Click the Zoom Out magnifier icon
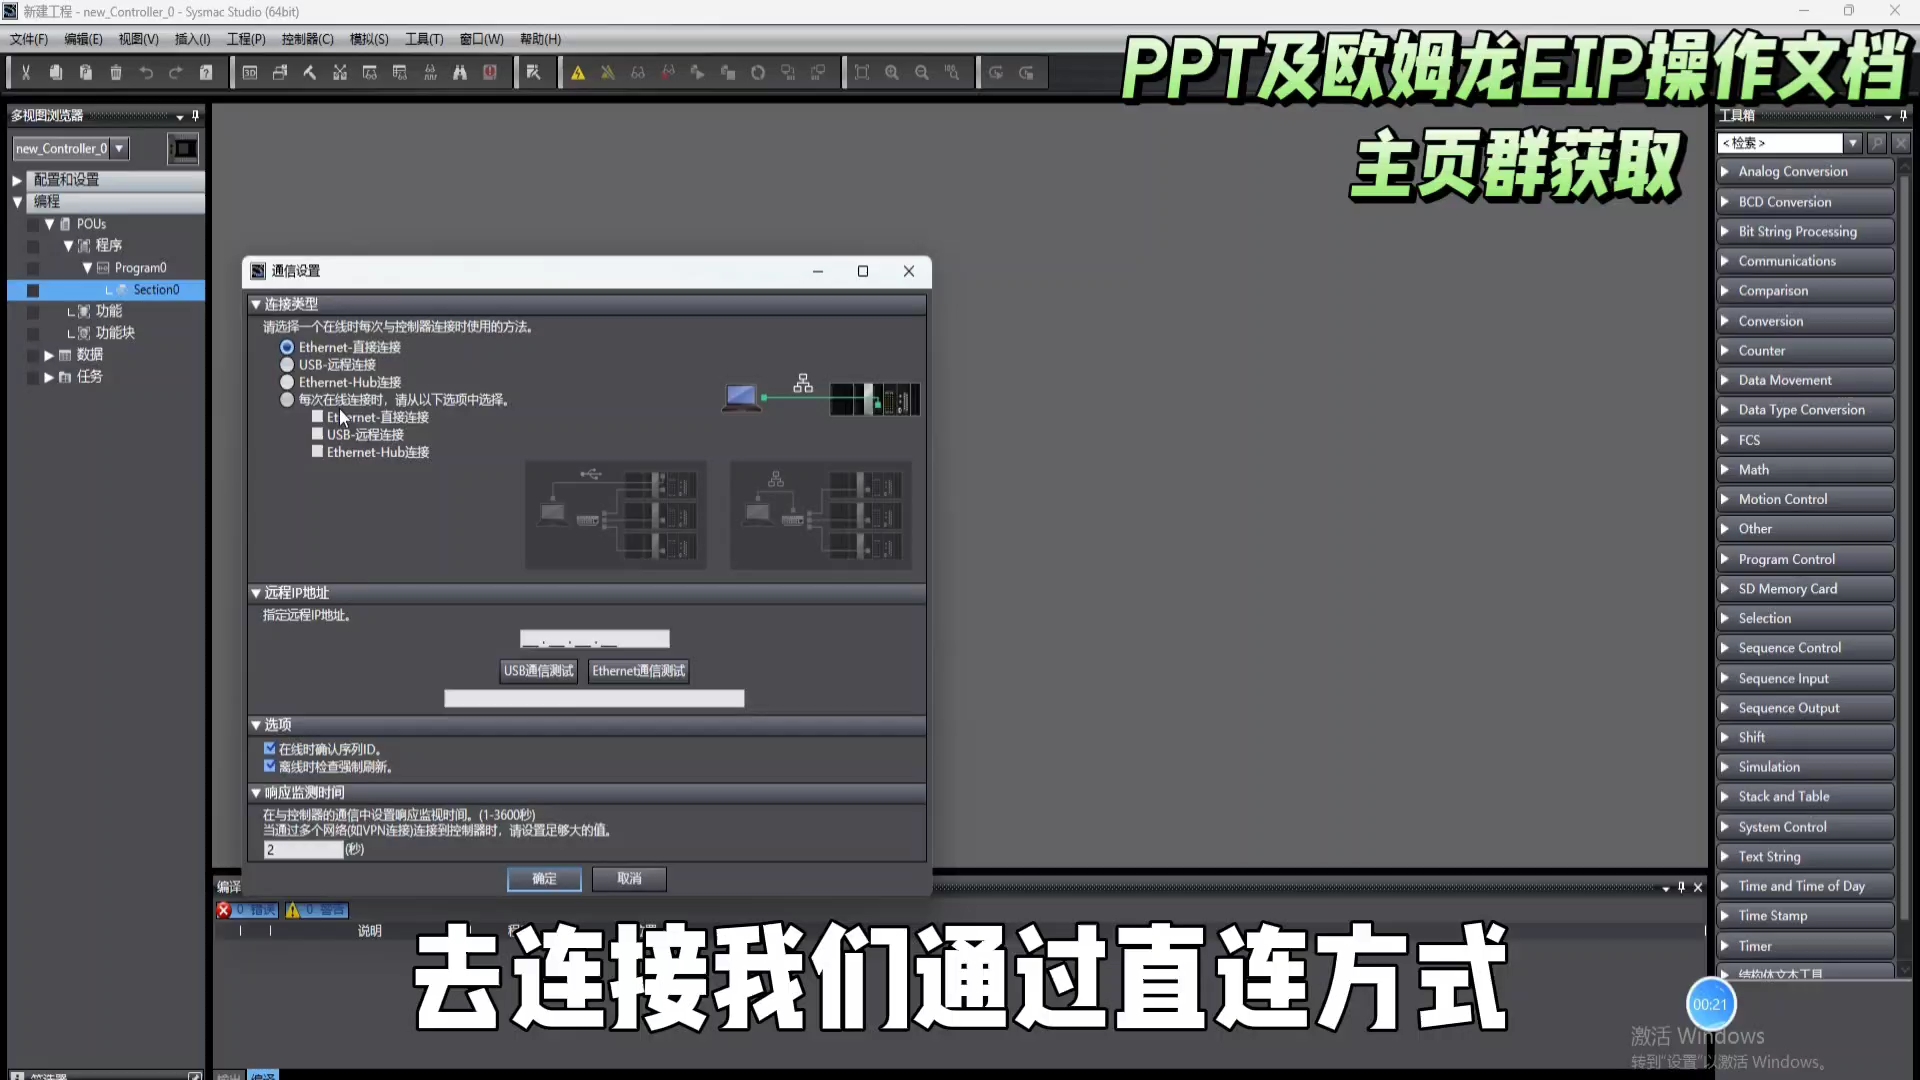Viewport: 1920px width, 1080px height. (922, 73)
